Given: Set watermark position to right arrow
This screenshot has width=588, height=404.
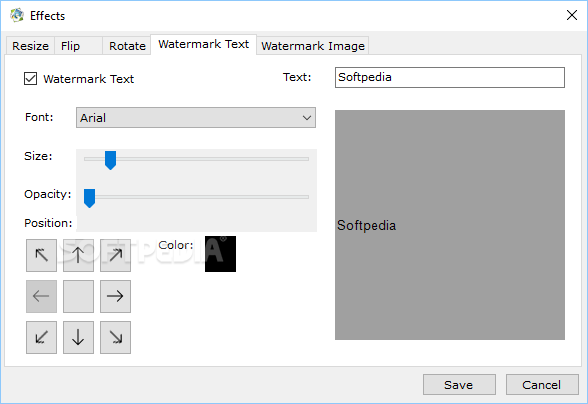Looking at the screenshot, I should [115, 296].
